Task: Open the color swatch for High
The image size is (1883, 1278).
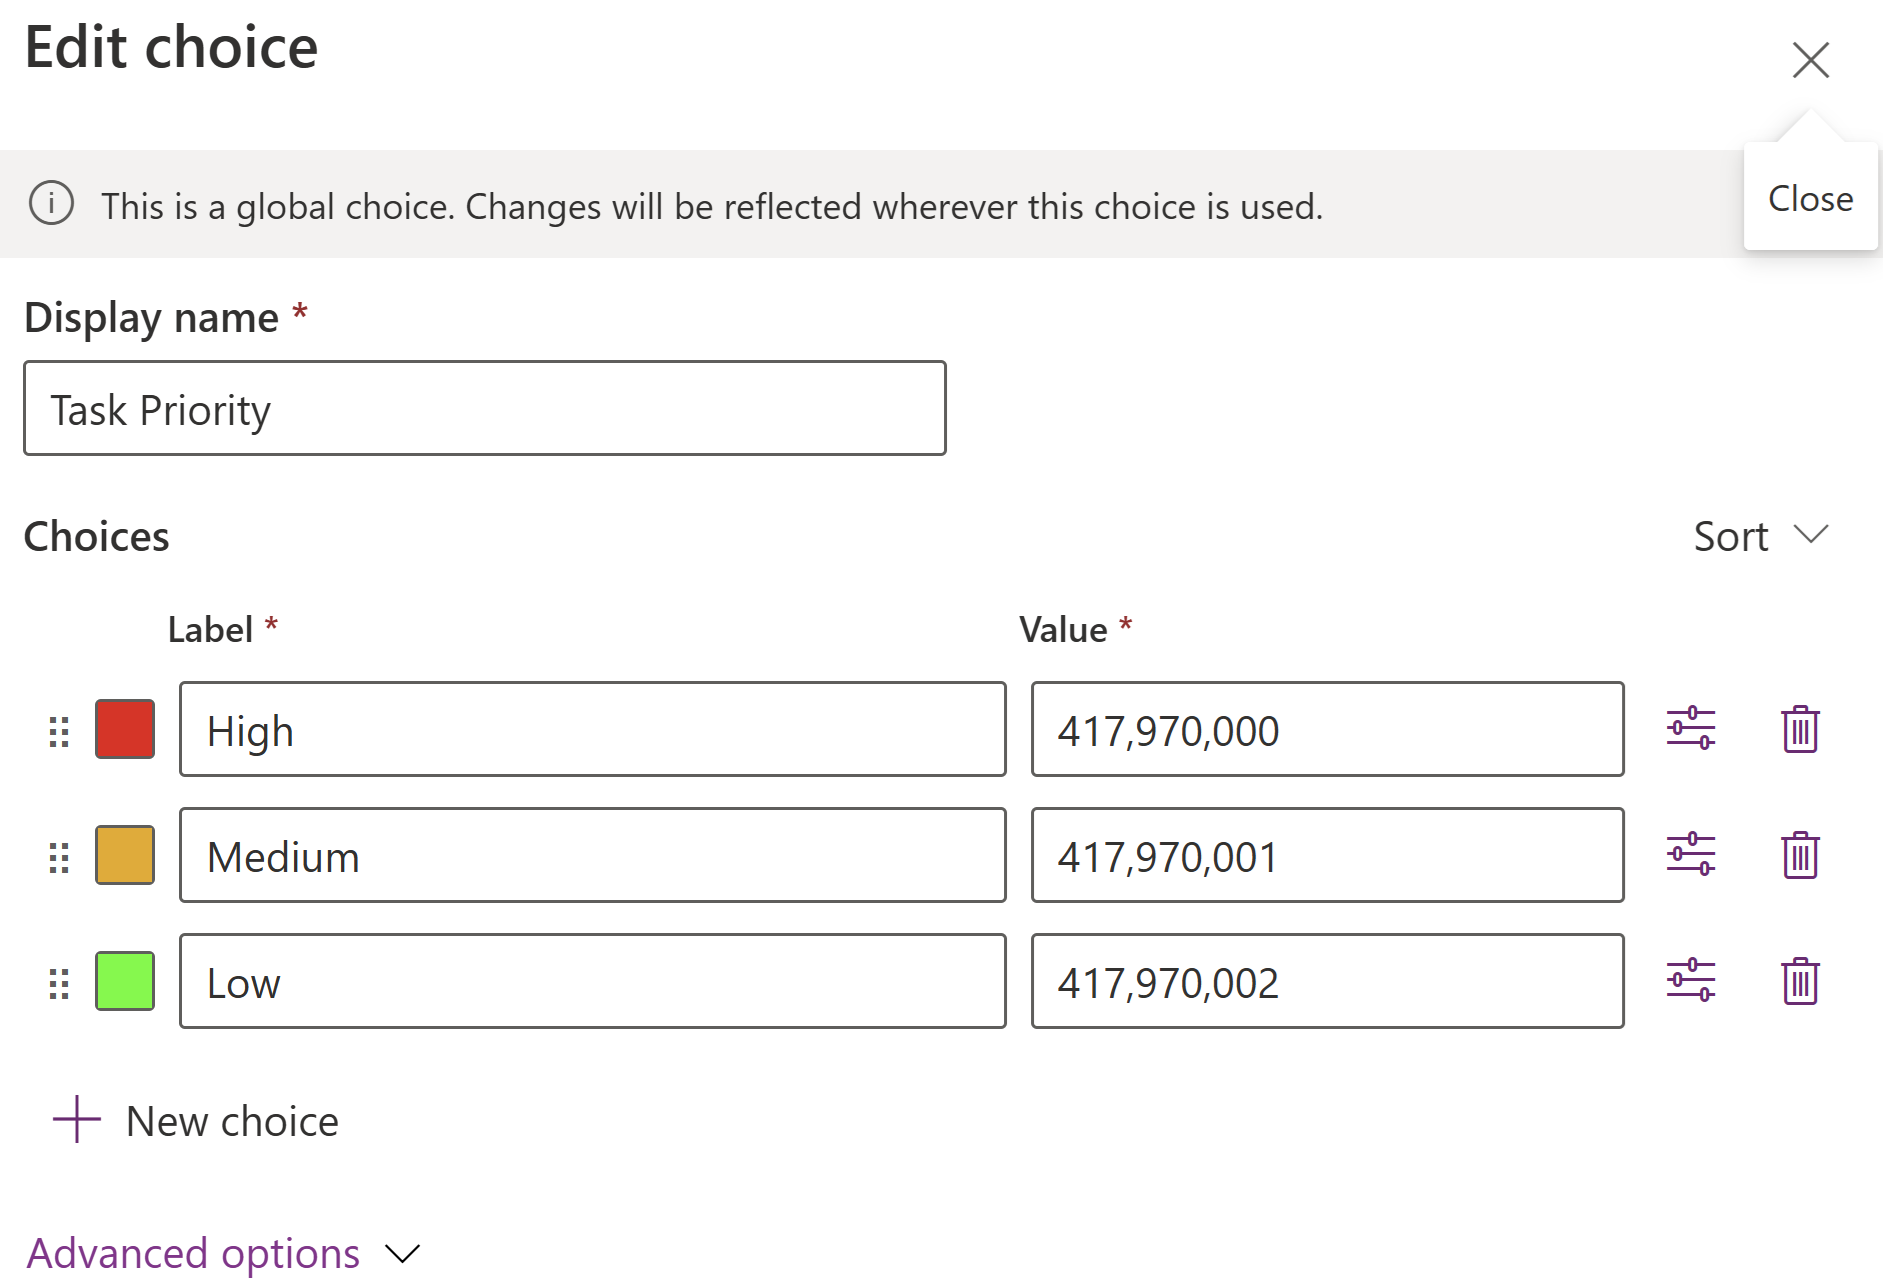Action: click(x=124, y=730)
